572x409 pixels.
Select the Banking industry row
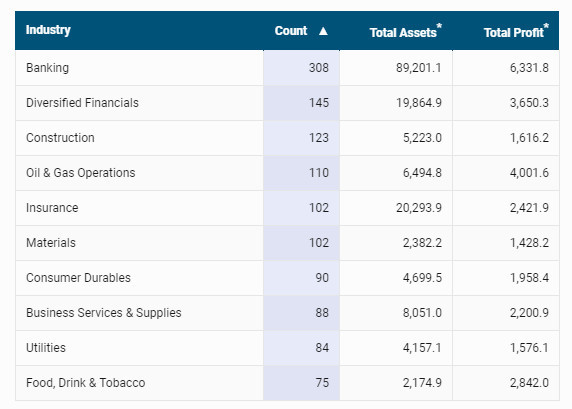point(287,68)
